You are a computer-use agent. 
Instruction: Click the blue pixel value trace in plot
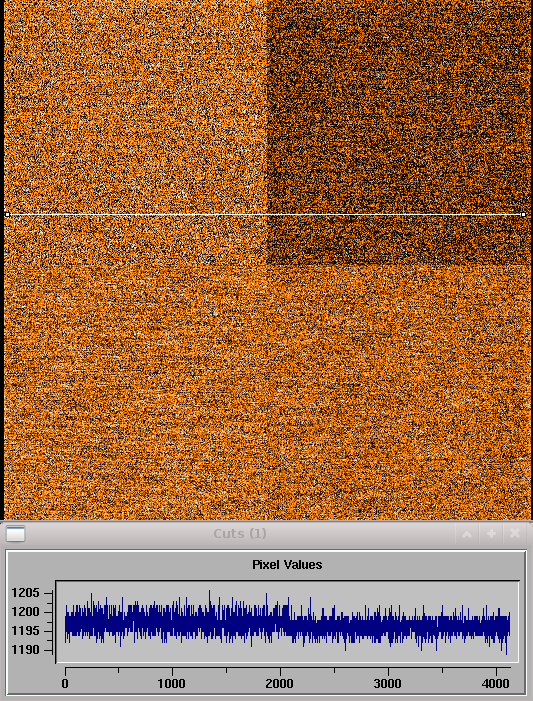[x=287, y=625]
